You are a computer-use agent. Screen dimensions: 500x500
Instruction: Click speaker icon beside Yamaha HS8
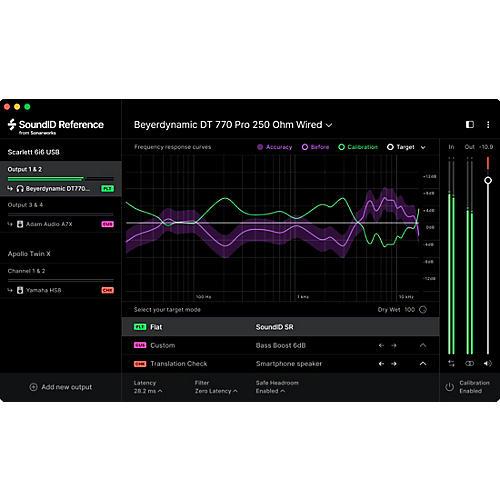point(20,290)
